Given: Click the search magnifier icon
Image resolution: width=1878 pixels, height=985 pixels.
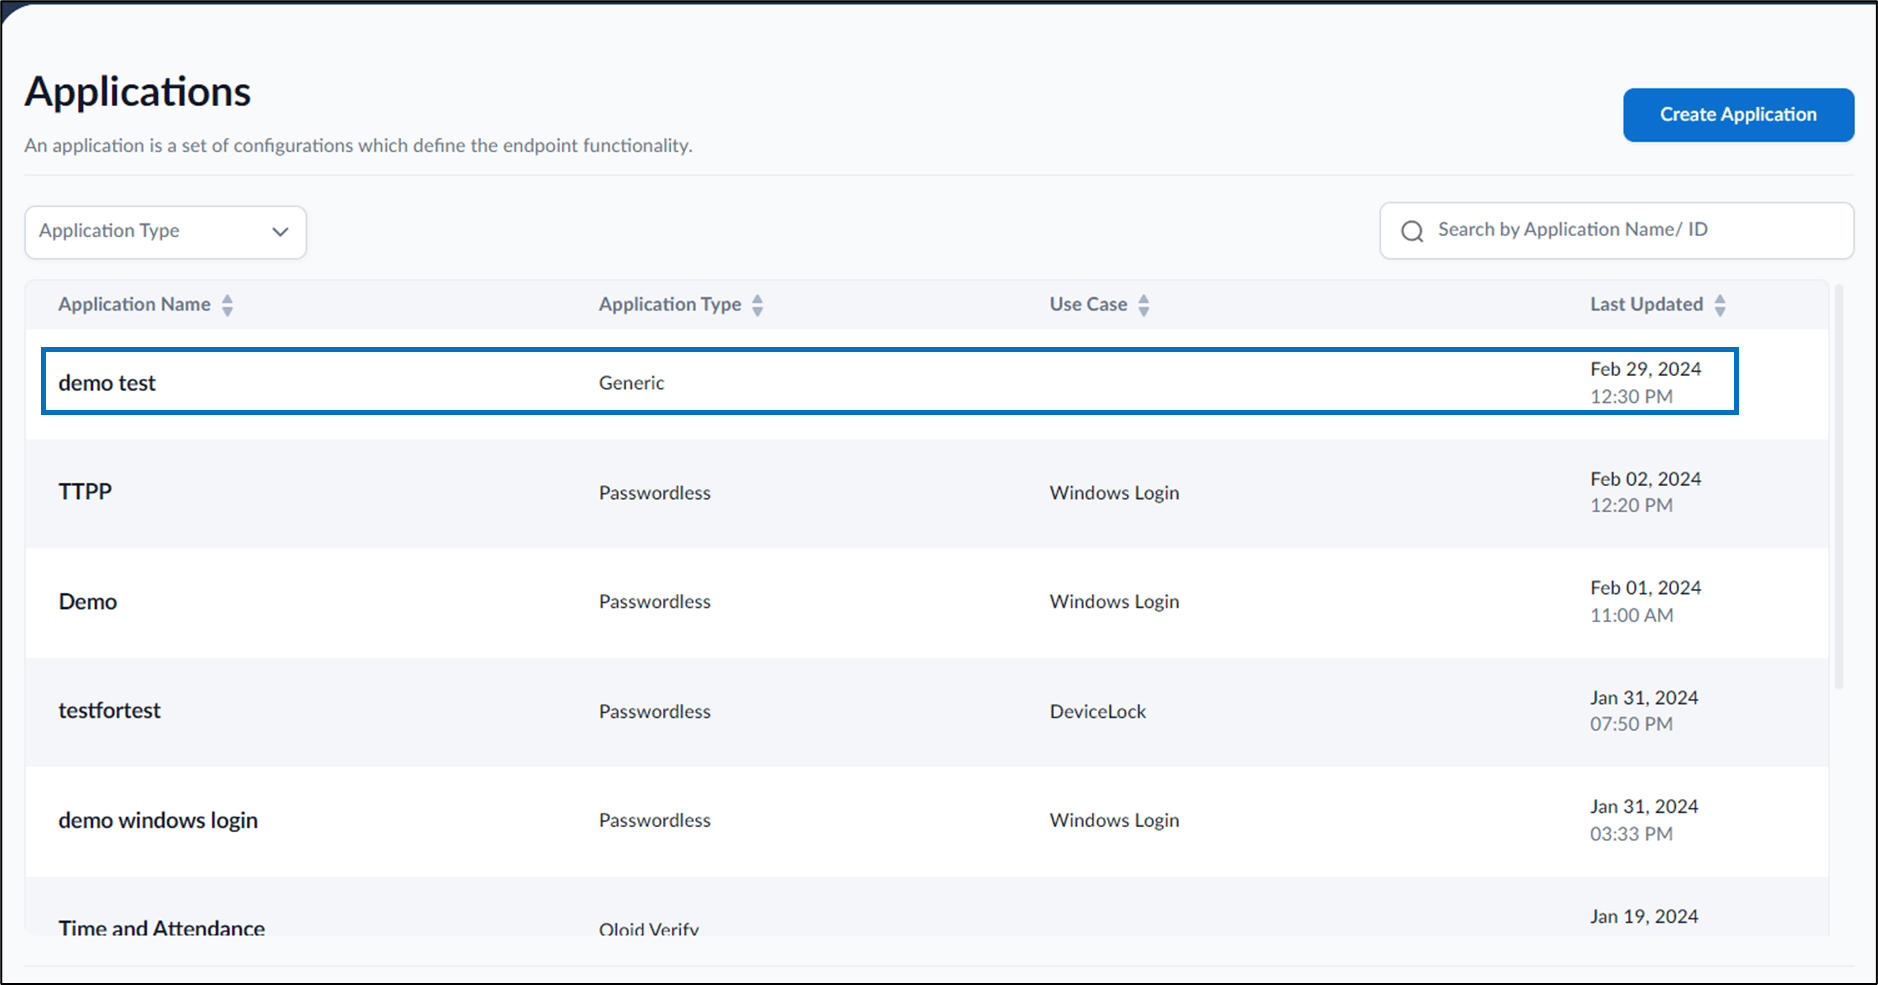Looking at the screenshot, I should pyautogui.click(x=1412, y=232).
